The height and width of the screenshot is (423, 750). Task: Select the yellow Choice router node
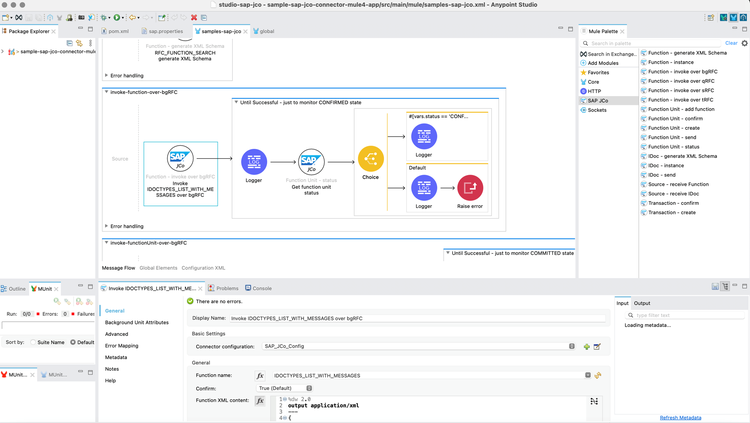pos(371,159)
